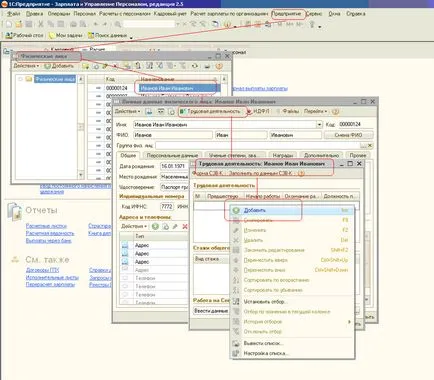
Task: Click the search text field in the main toolbar
Action: [x=149, y=24]
